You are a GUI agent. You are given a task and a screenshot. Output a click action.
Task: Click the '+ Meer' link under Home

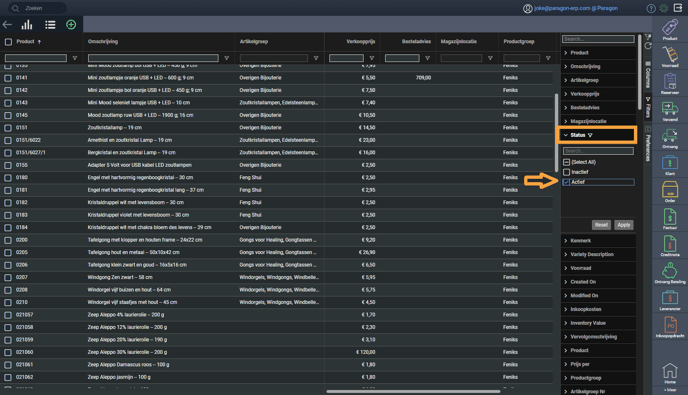click(670, 390)
